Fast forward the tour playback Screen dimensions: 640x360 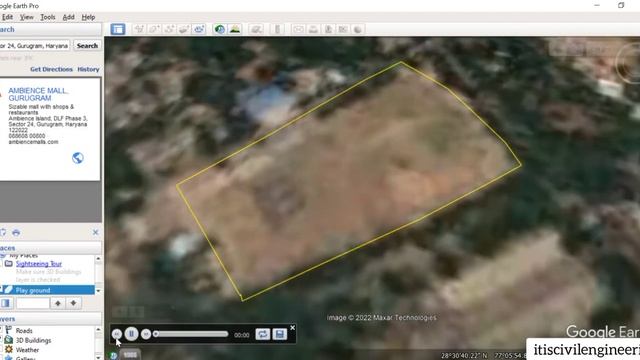pos(146,334)
